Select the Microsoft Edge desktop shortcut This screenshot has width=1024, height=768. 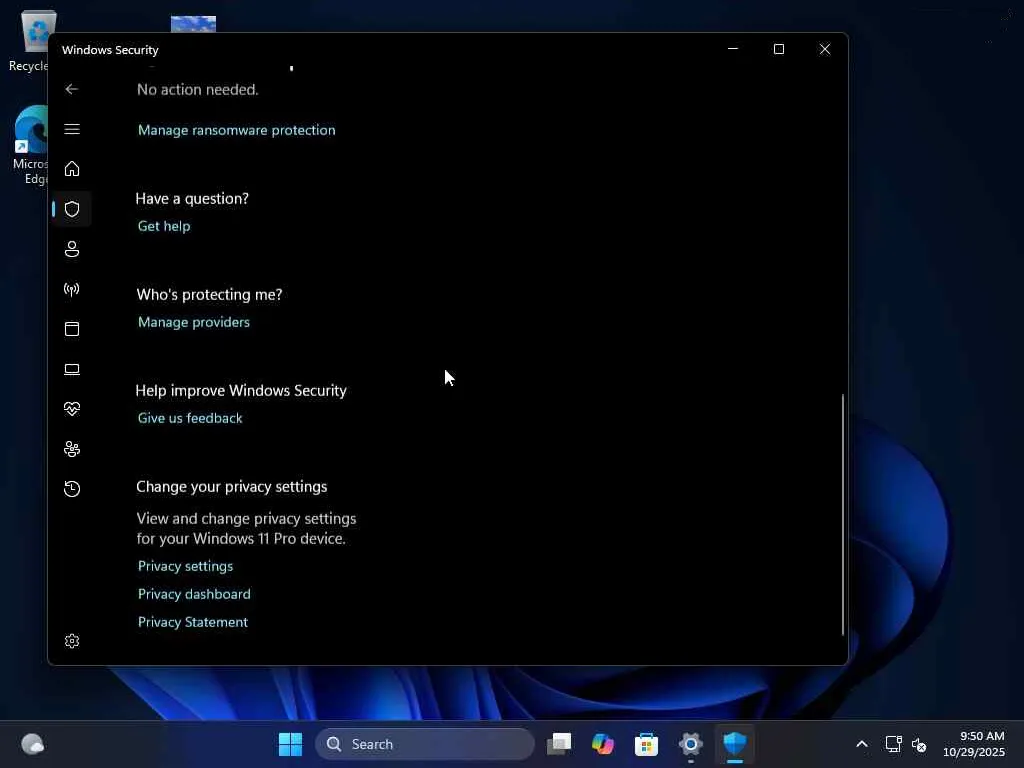tap(30, 145)
